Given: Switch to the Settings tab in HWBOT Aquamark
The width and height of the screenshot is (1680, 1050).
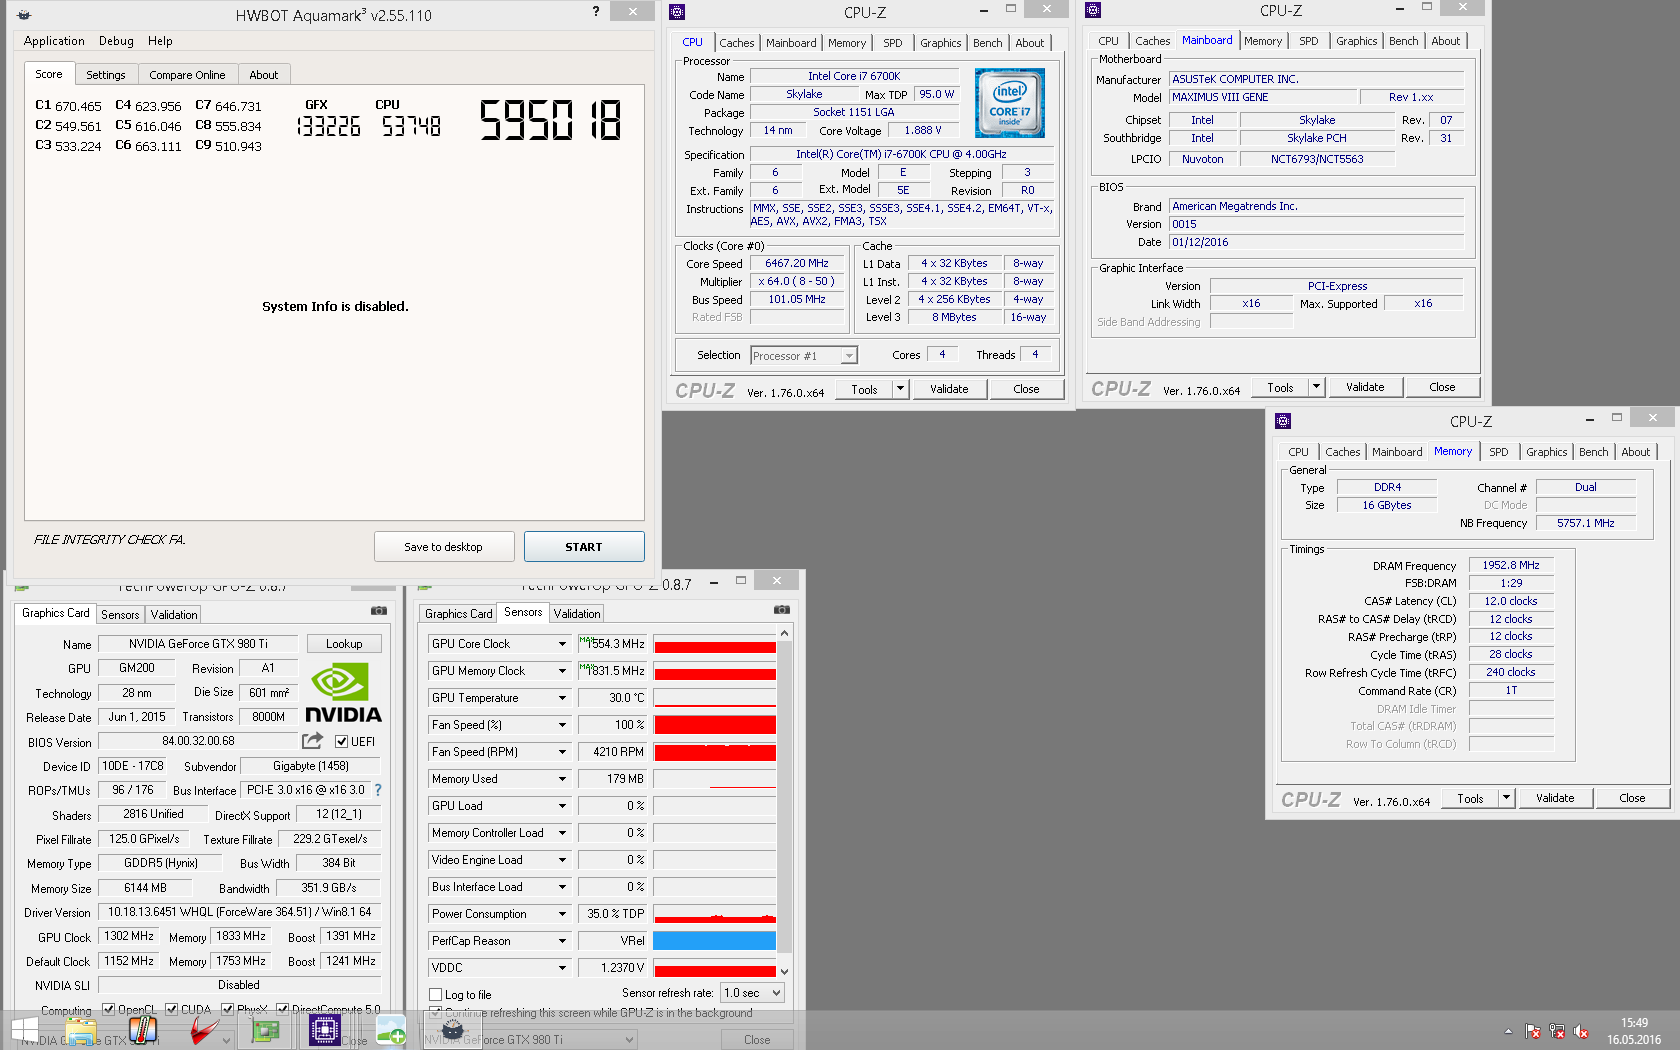Looking at the screenshot, I should pos(106,75).
